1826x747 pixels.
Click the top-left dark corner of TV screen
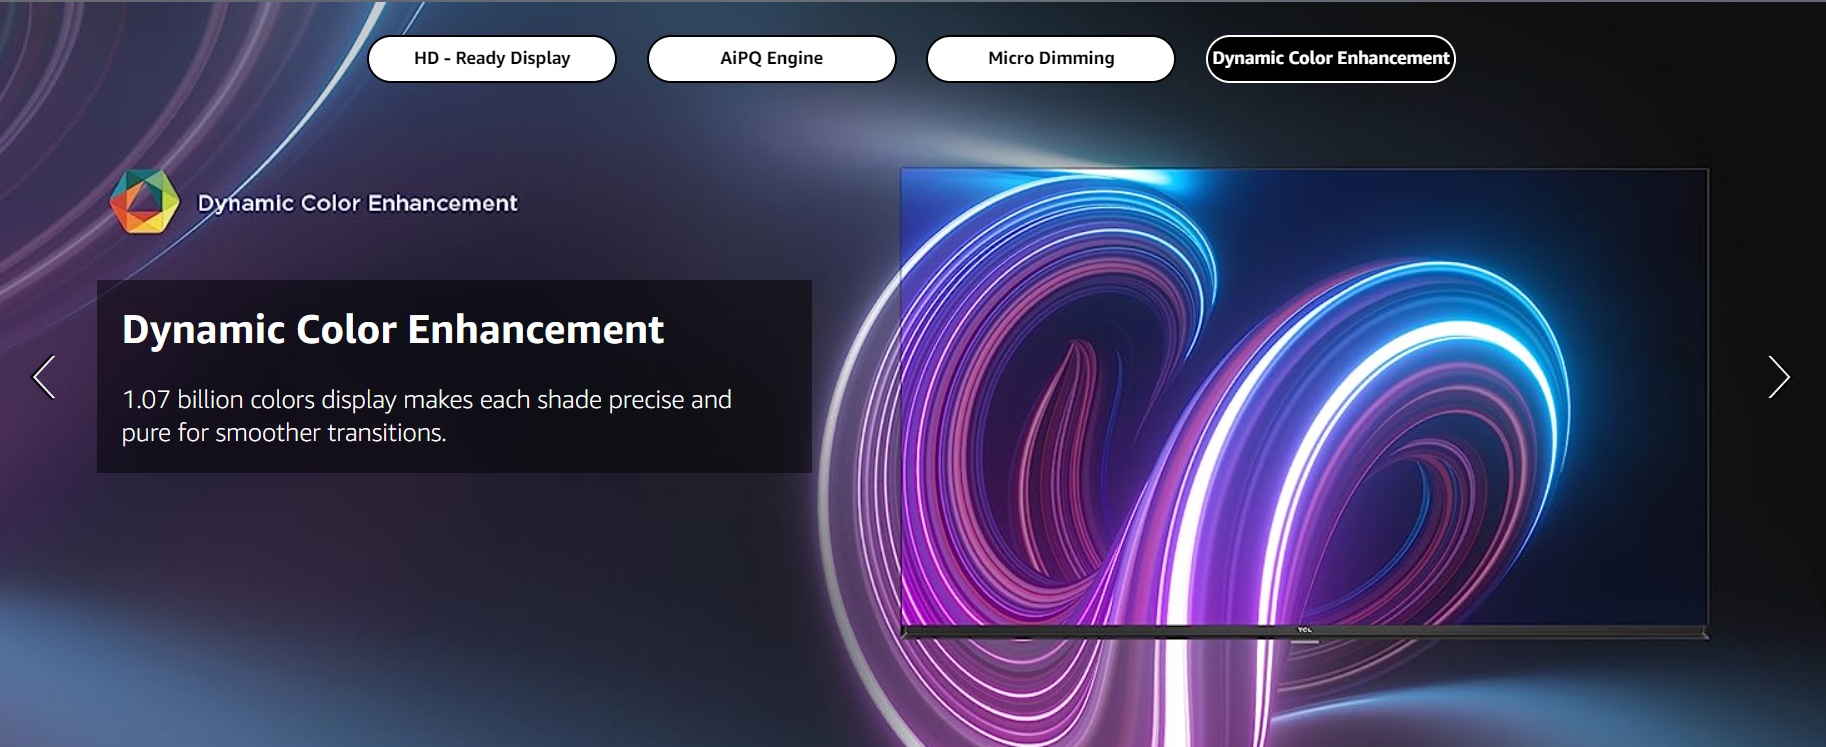tap(930, 195)
